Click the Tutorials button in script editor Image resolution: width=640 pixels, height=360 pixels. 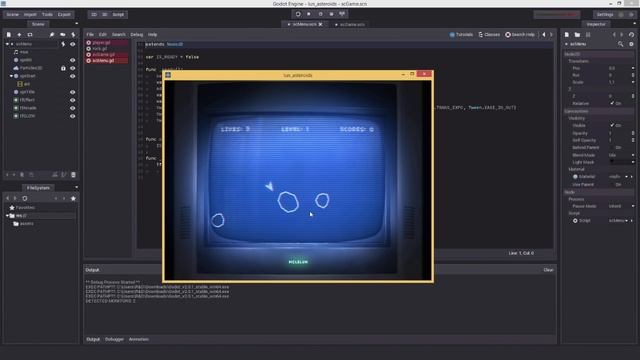461,35
